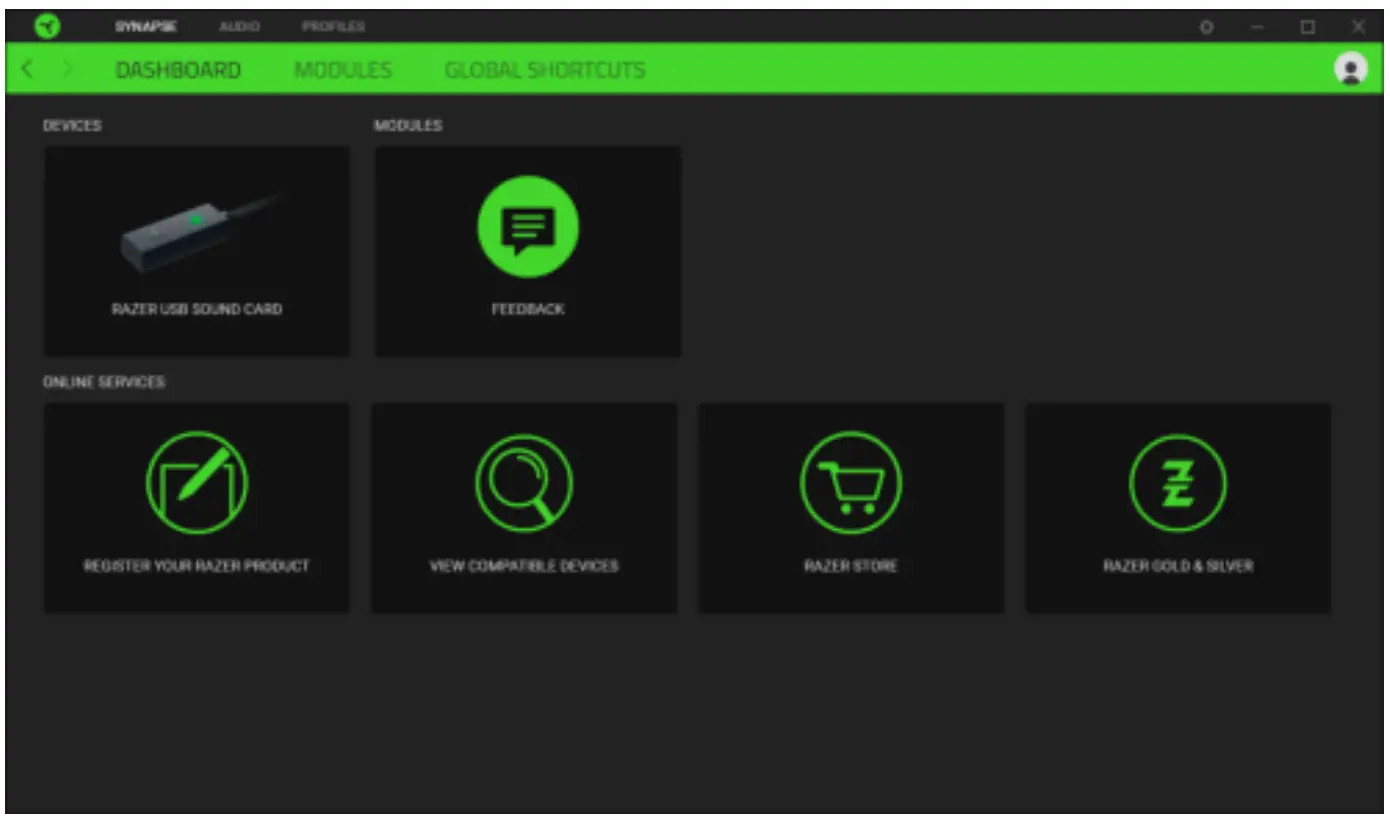
Task: Click the Feedback speech bubble icon
Action: pos(528,227)
